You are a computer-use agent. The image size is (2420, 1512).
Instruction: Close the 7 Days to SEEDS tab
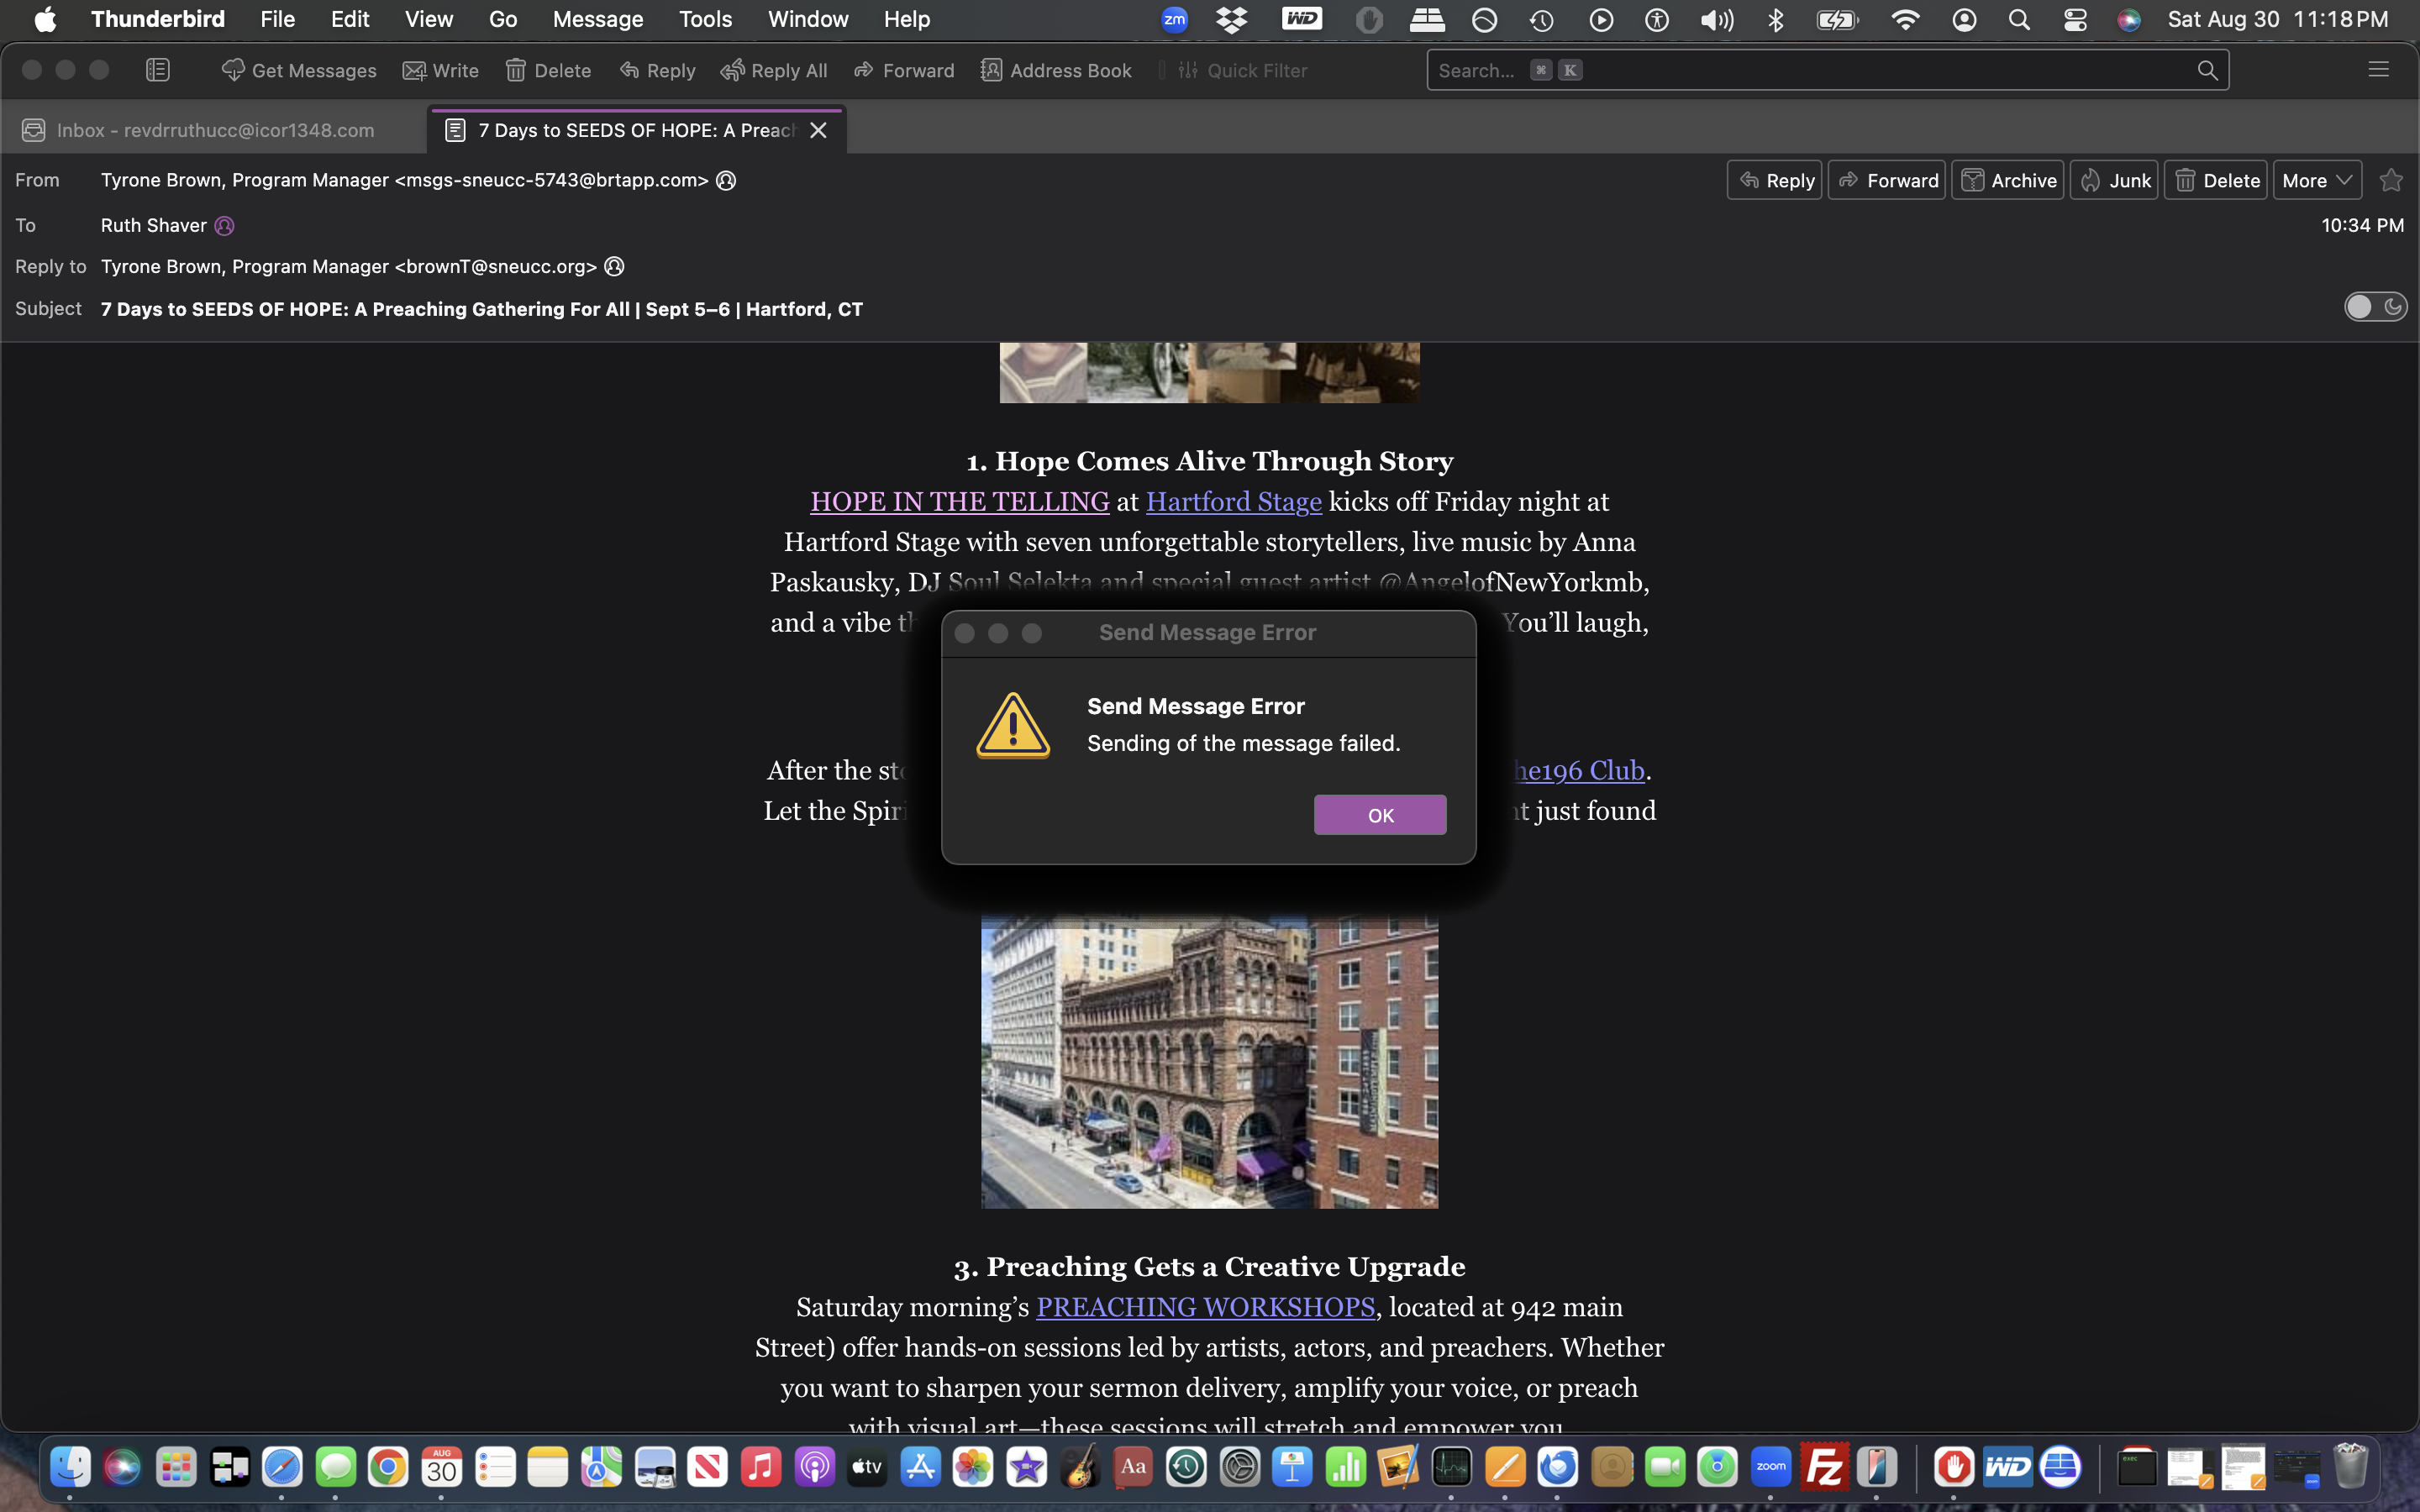[818, 130]
